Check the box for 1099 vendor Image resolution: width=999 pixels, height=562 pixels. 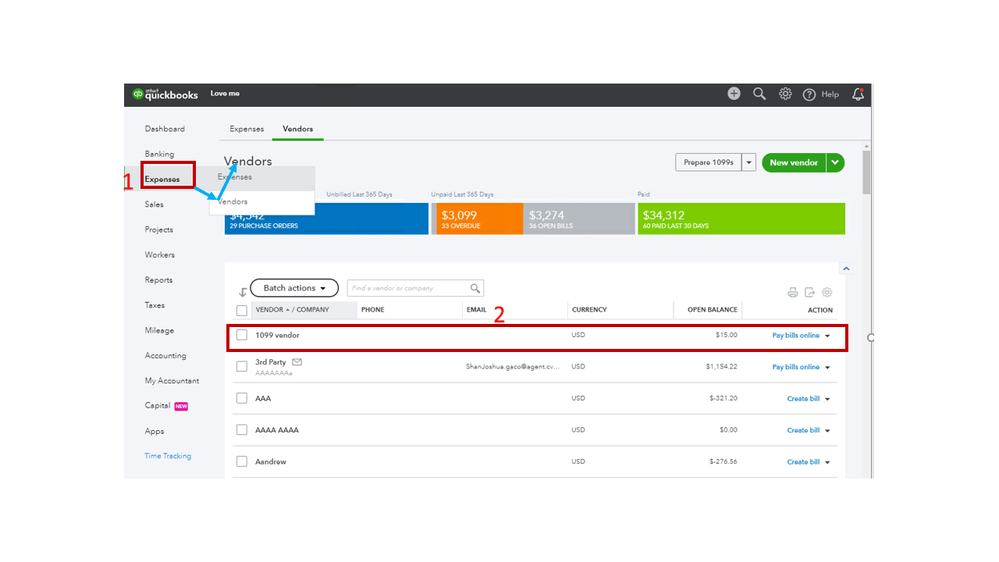pyautogui.click(x=241, y=335)
